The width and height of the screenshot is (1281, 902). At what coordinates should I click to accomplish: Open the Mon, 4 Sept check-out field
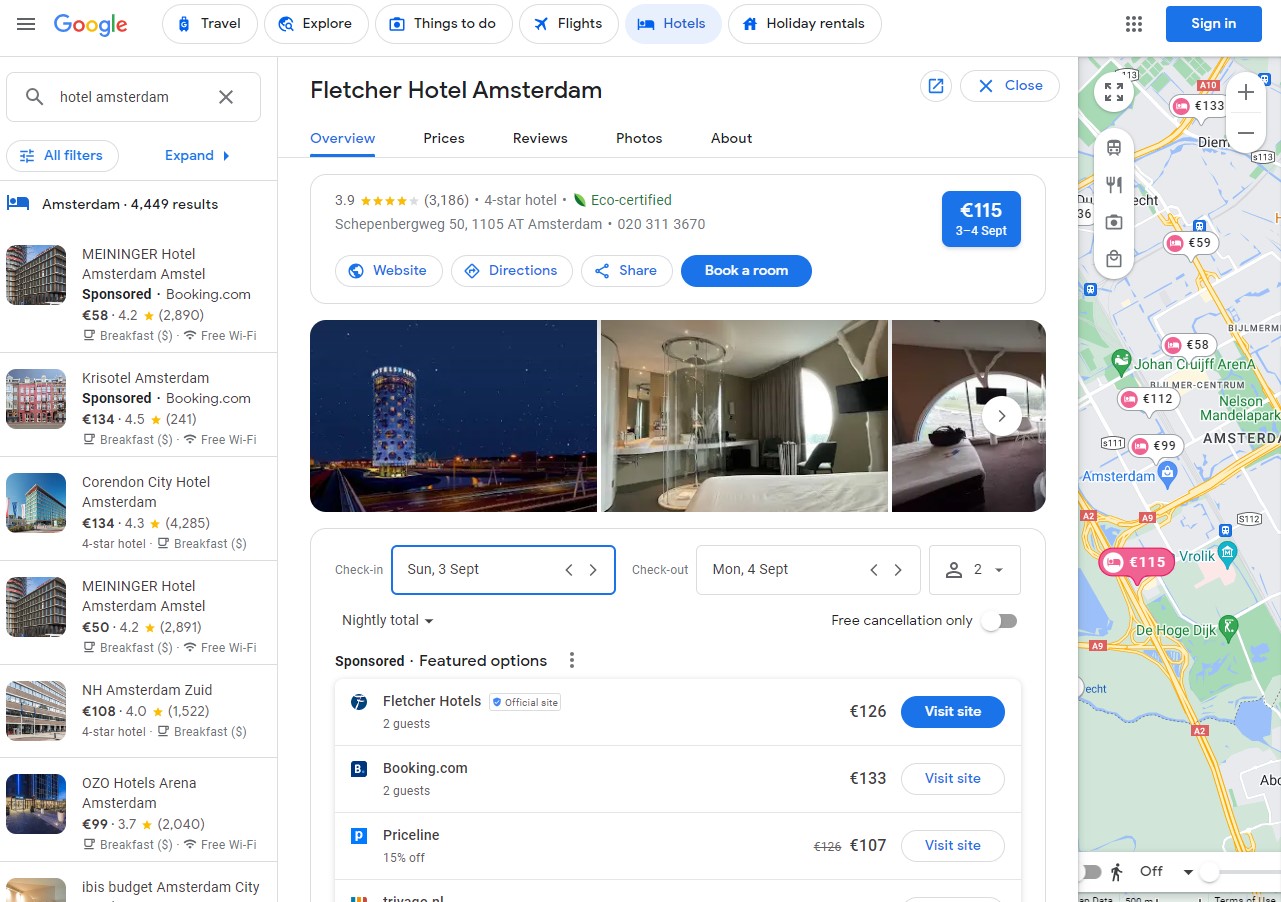coord(808,570)
